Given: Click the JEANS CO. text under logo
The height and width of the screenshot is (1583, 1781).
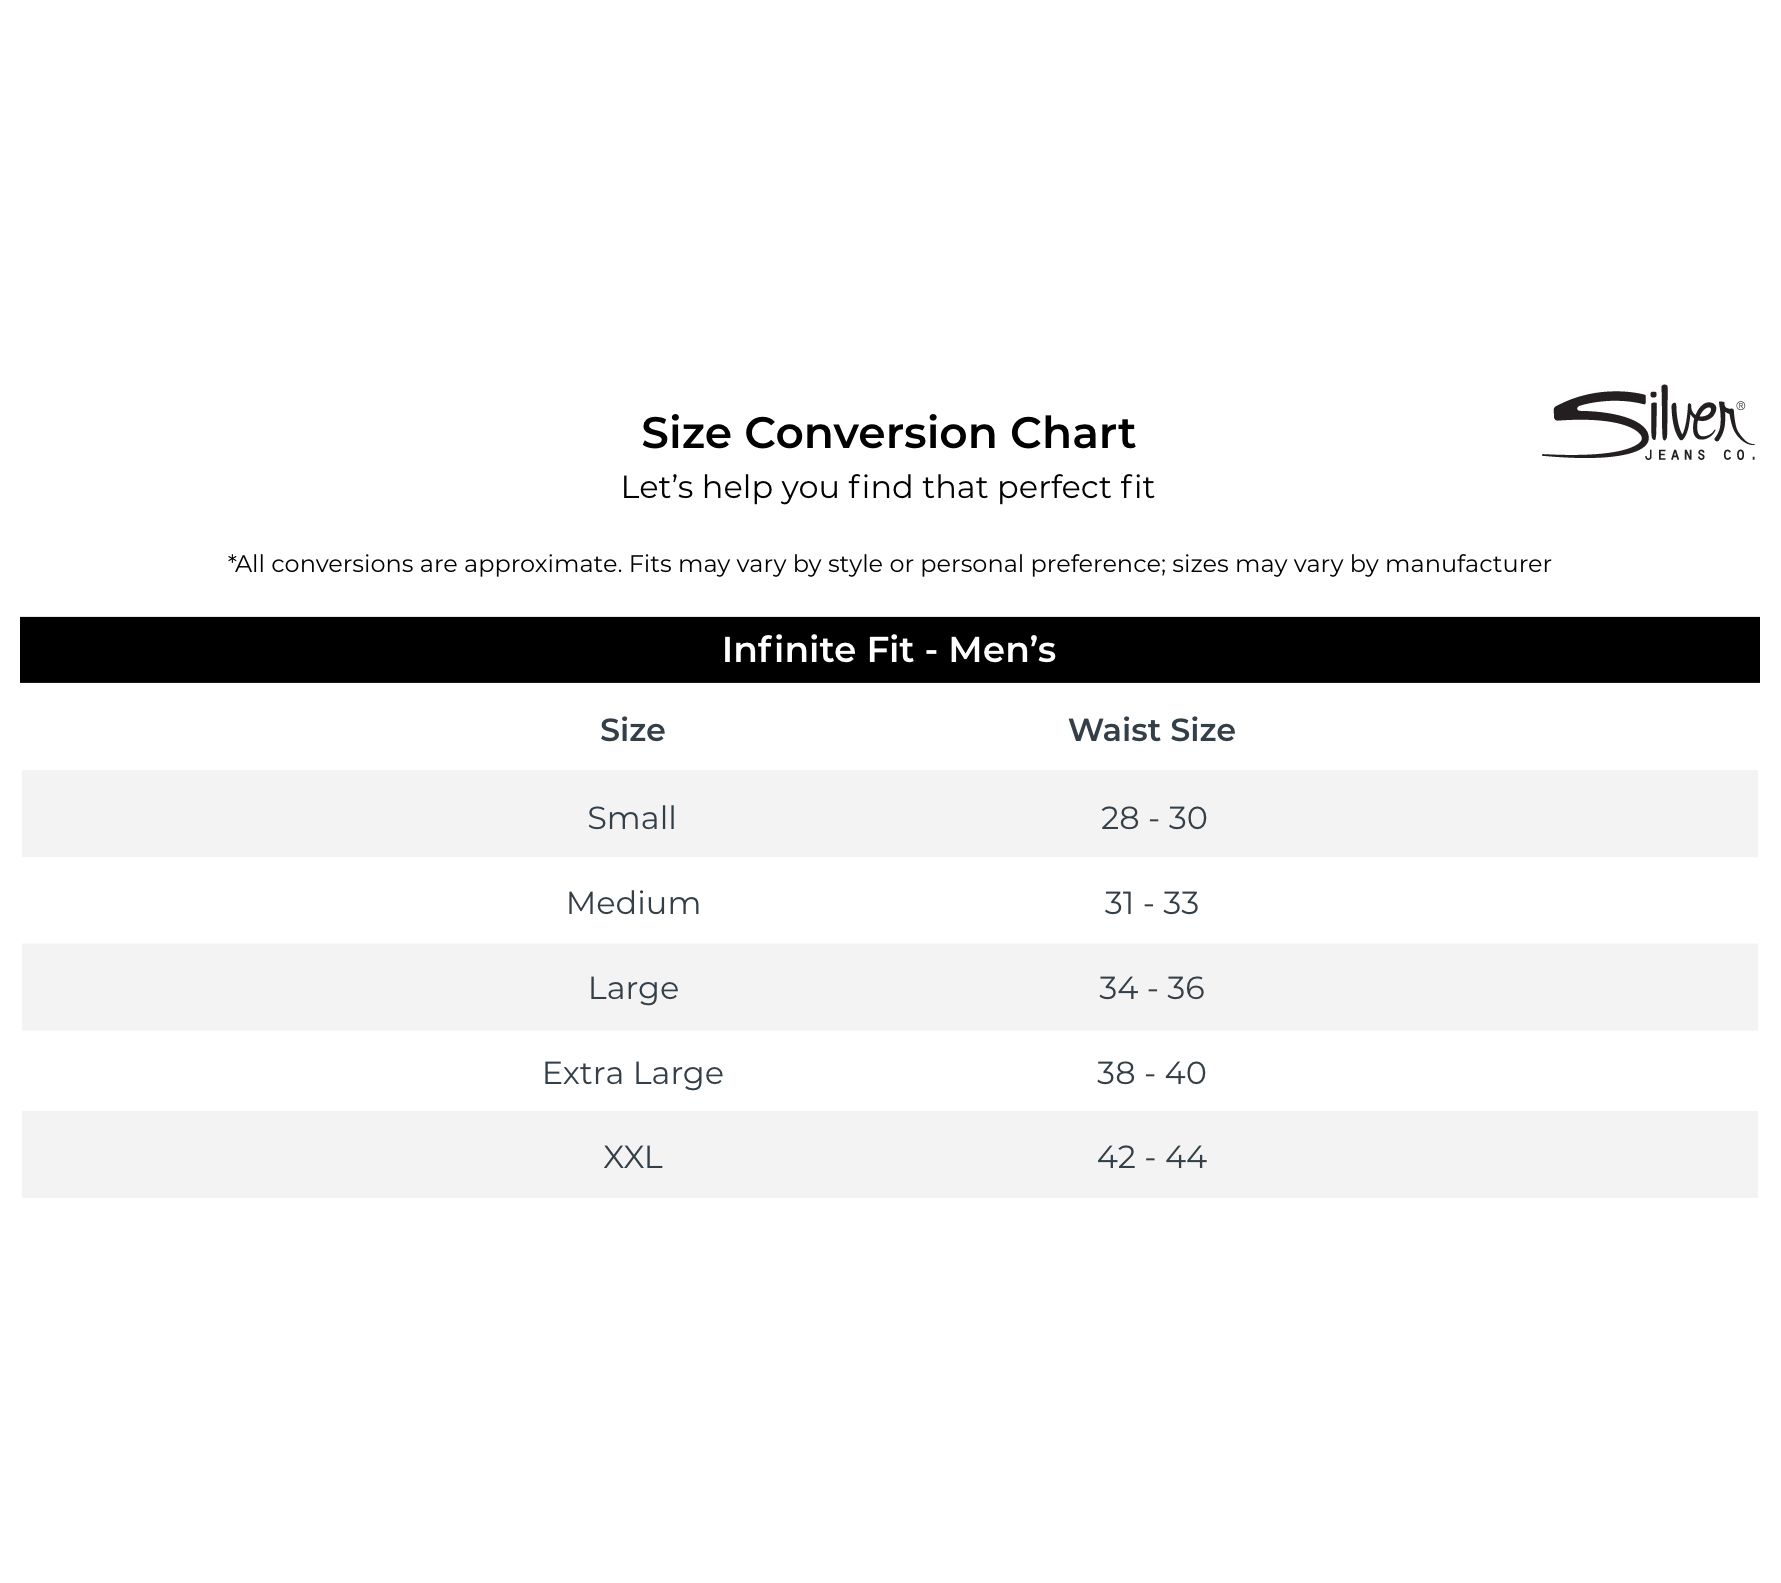Looking at the screenshot, I should [x=1699, y=455].
